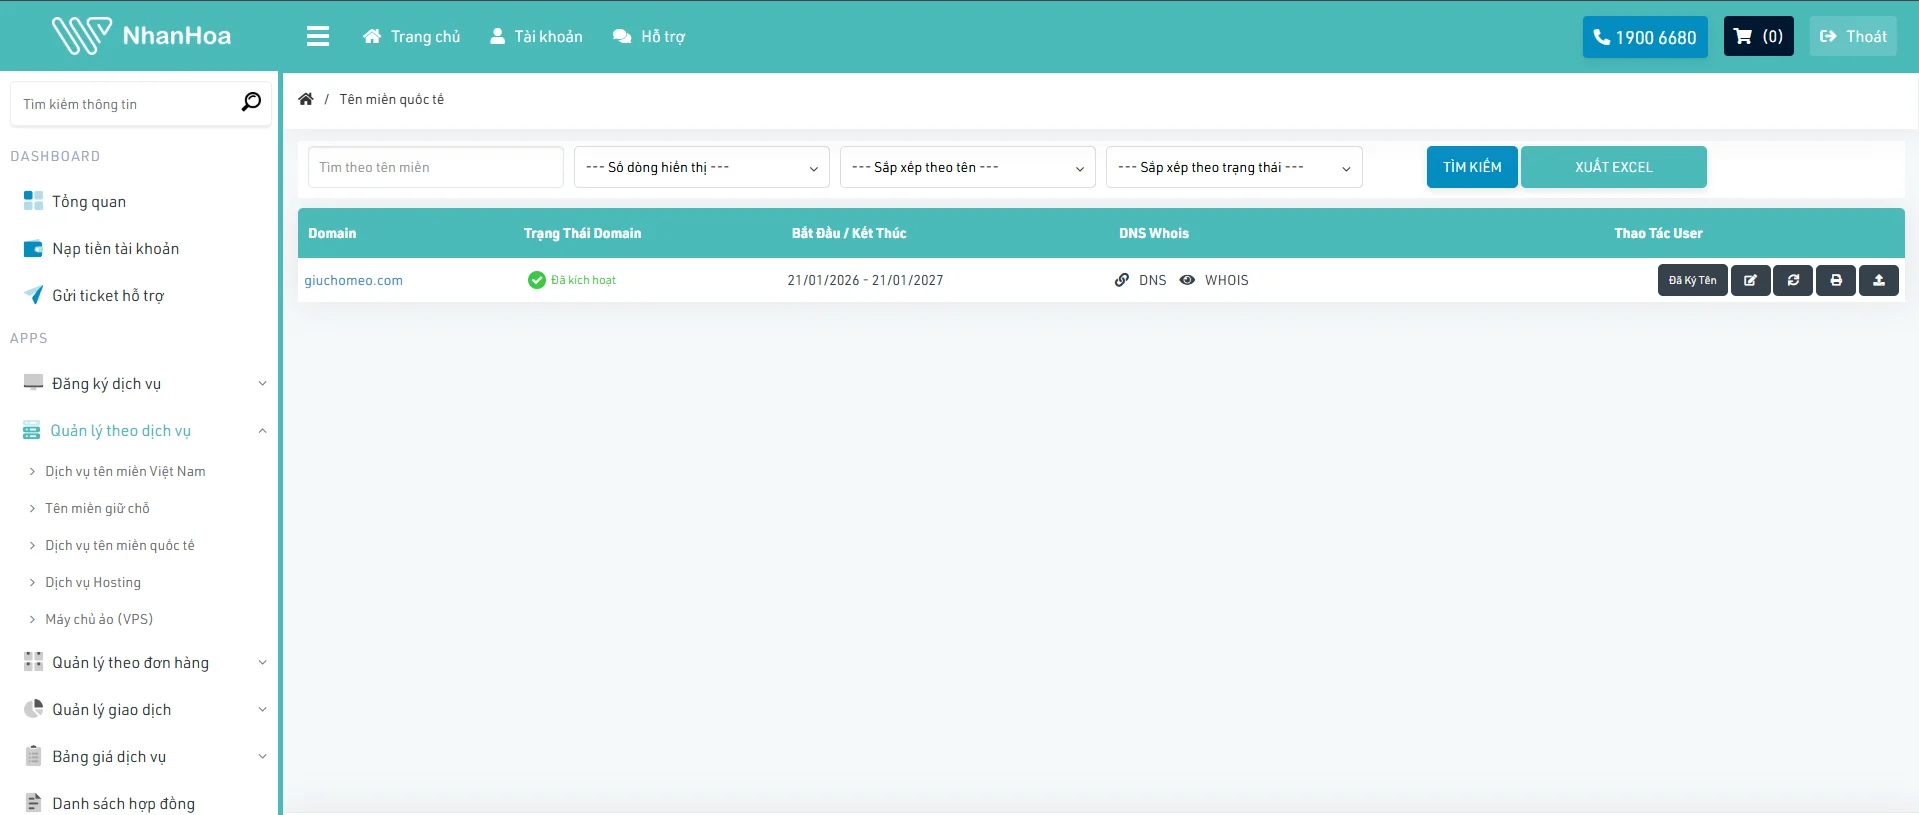Image resolution: width=1919 pixels, height=815 pixels.
Task: Open the 'Sắp xếp theo tên' dropdown
Action: click(967, 168)
